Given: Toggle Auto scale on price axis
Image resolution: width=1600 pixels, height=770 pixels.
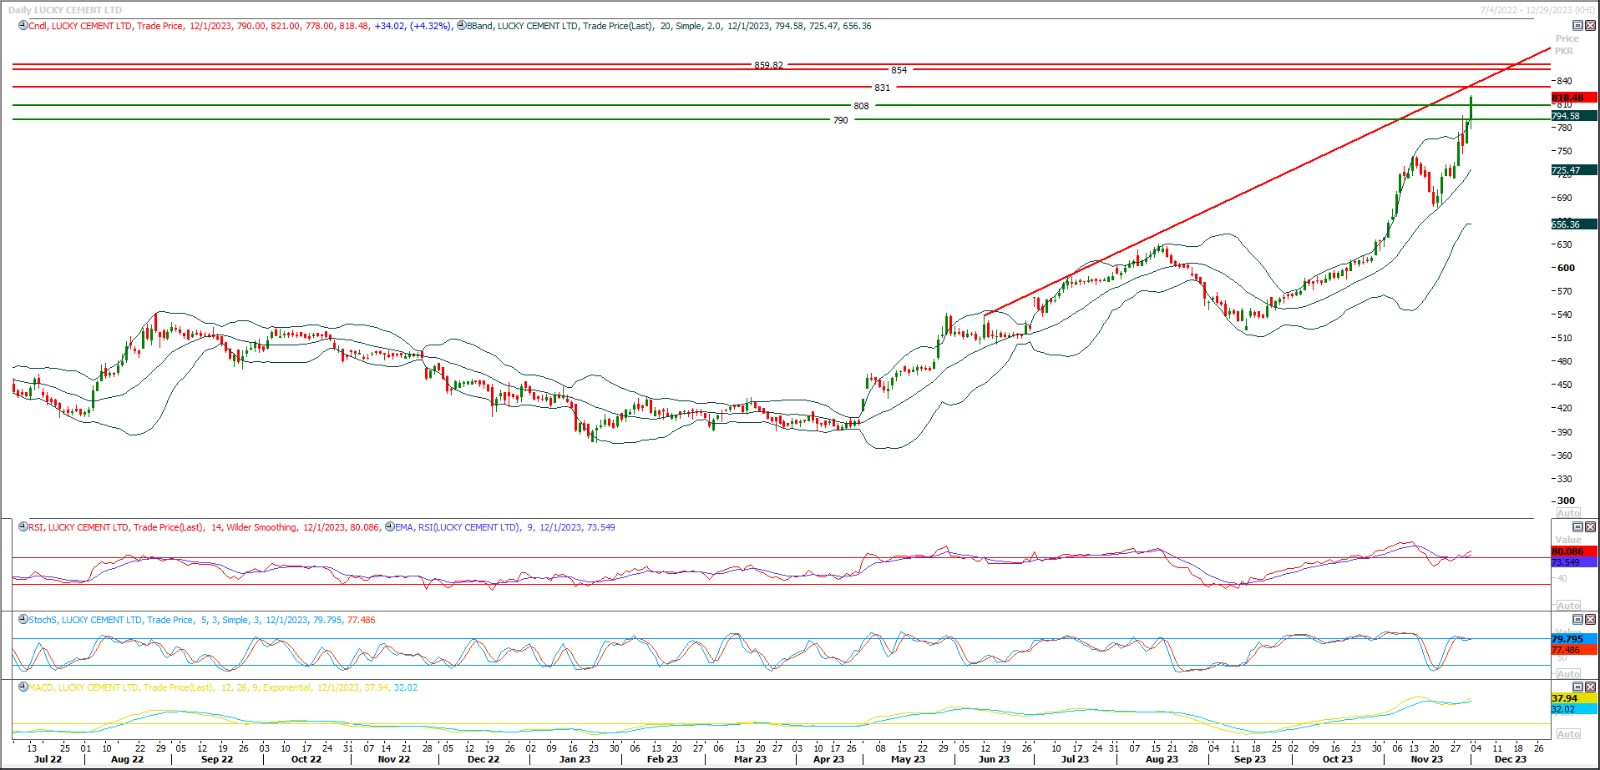Looking at the screenshot, I should [1568, 512].
